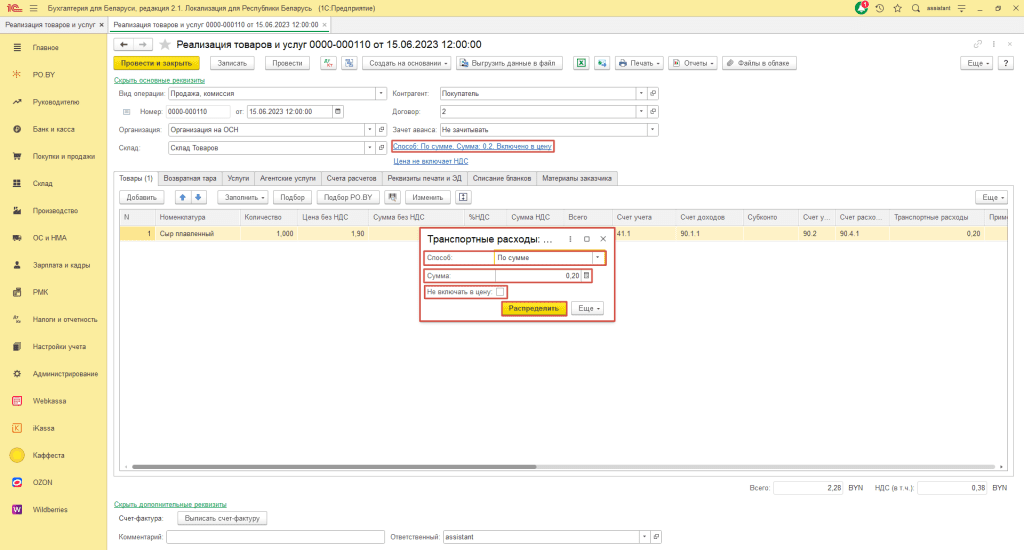Click the exchange icon beside Excel
This screenshot has width=1024, height=550.
point(601,63)
